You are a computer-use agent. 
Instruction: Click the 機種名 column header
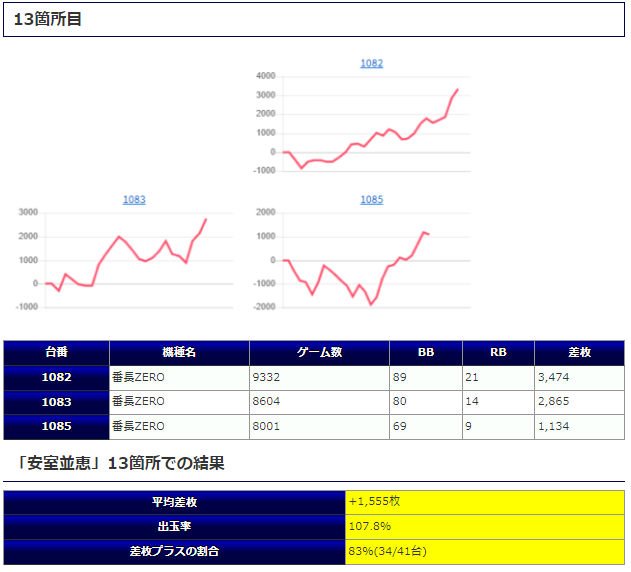point(179,353)
